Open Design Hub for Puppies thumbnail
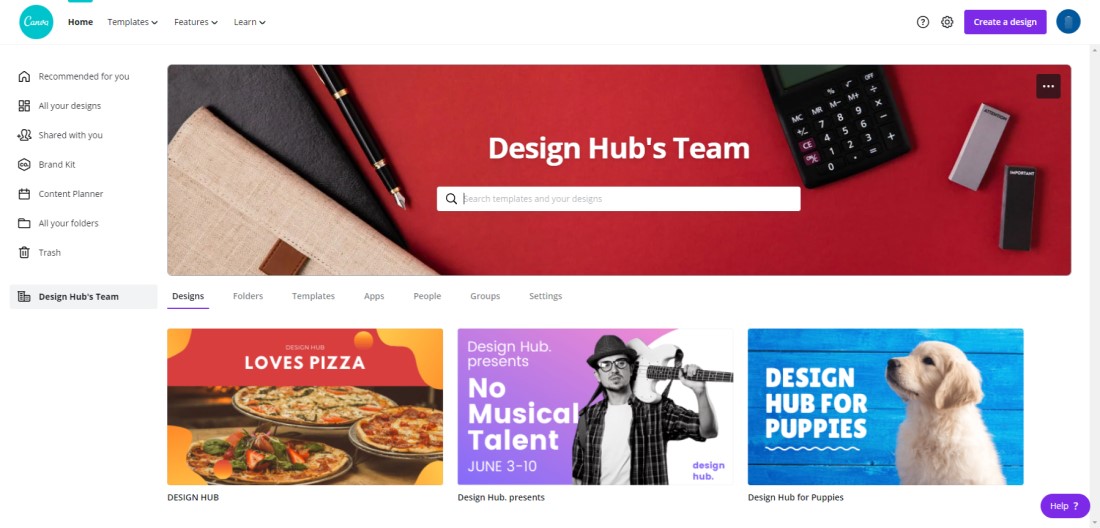 885,407
